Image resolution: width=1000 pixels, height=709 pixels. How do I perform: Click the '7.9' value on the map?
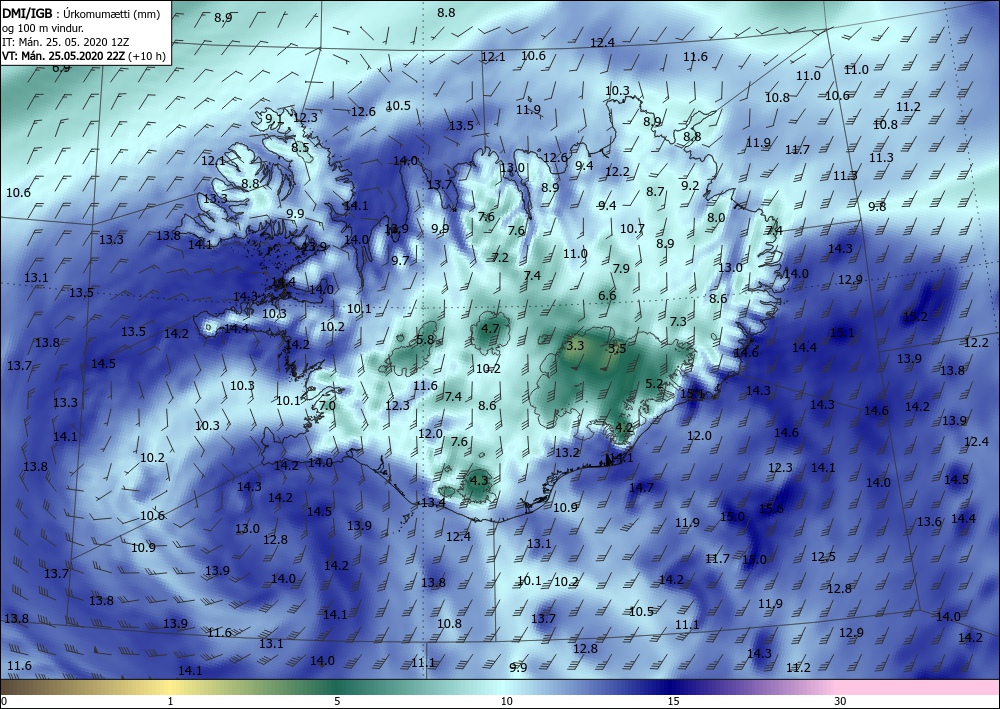point(621,268)
